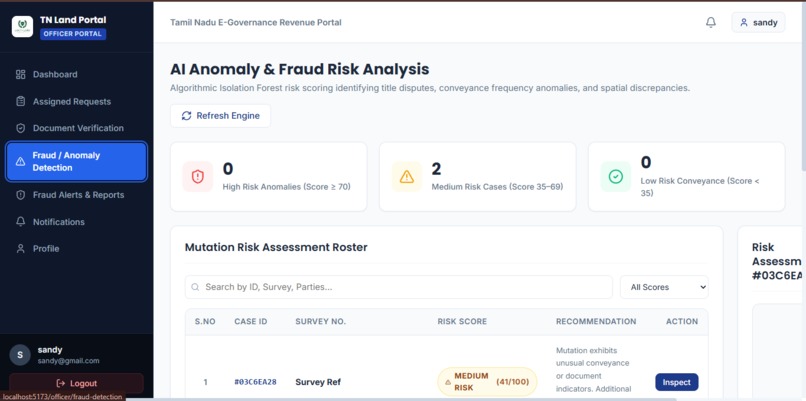
Task: Inspect case #03C6EA28
Action: coord(676,382)
